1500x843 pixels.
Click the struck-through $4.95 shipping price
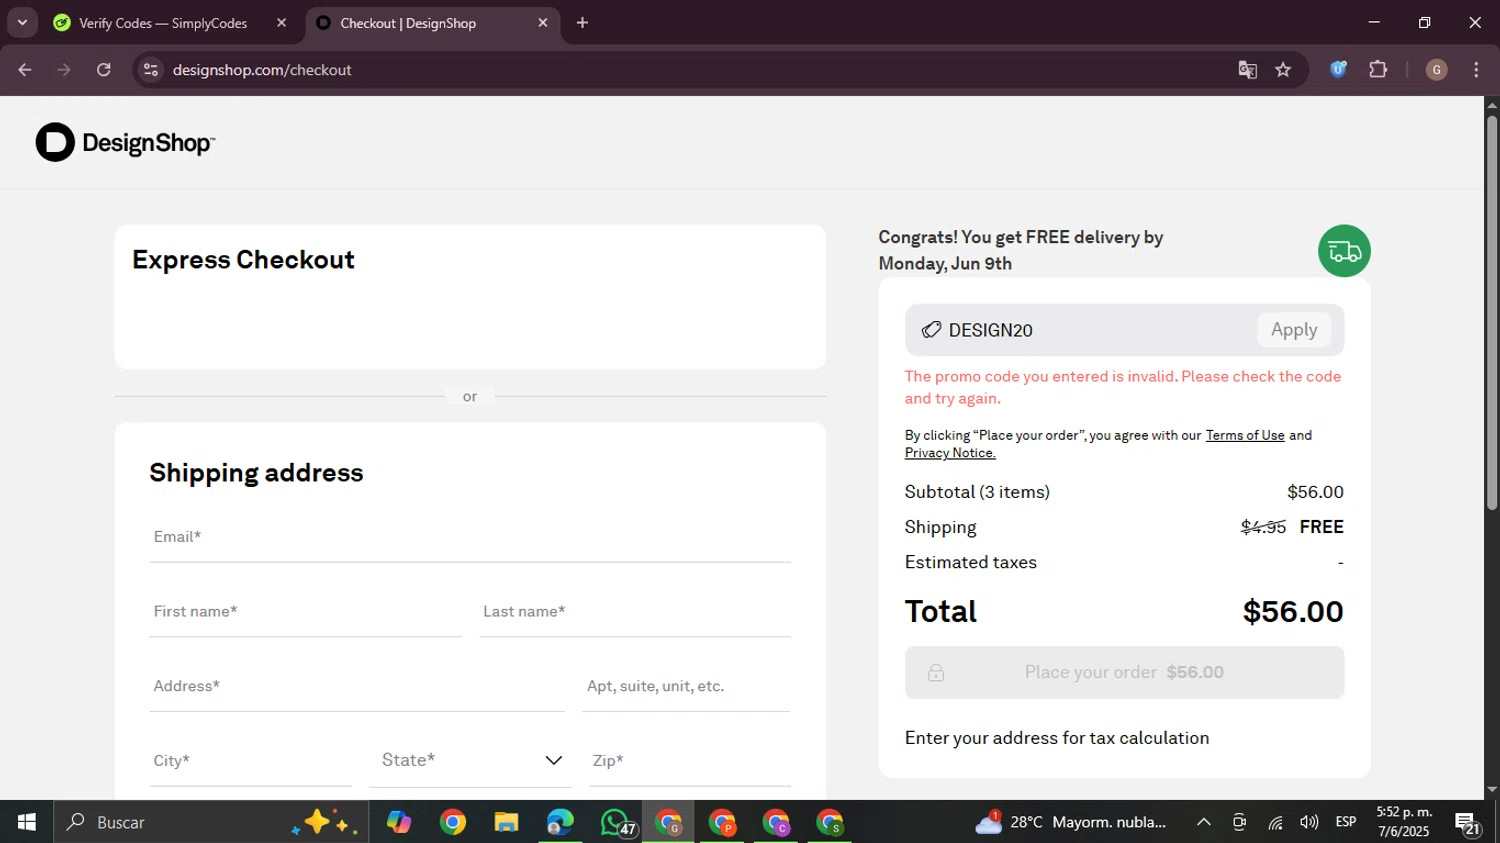pyautogui.click(x=1263, y=527)
